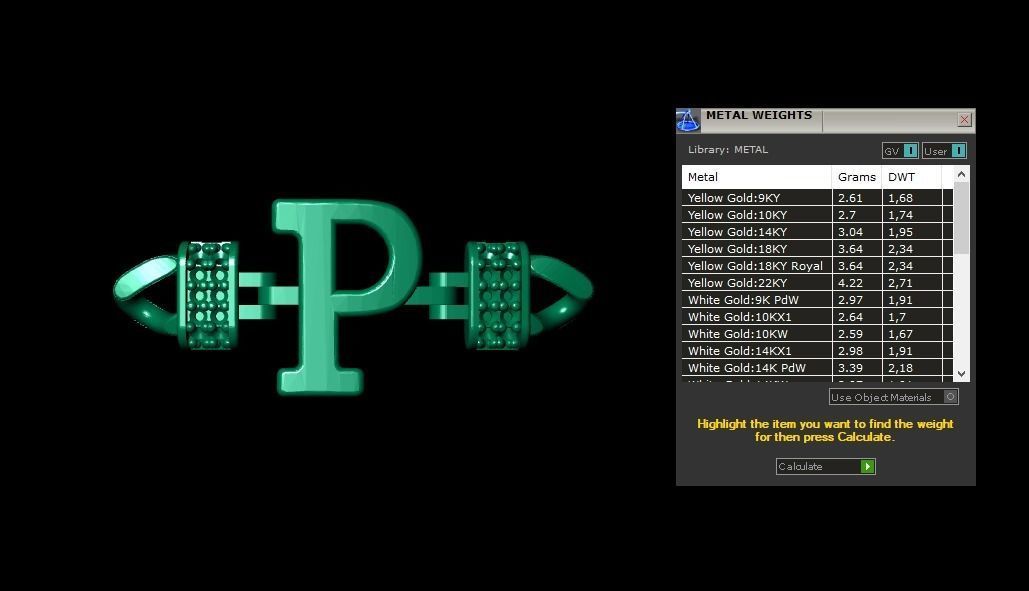Click the Calculate button

click(826, 466)
